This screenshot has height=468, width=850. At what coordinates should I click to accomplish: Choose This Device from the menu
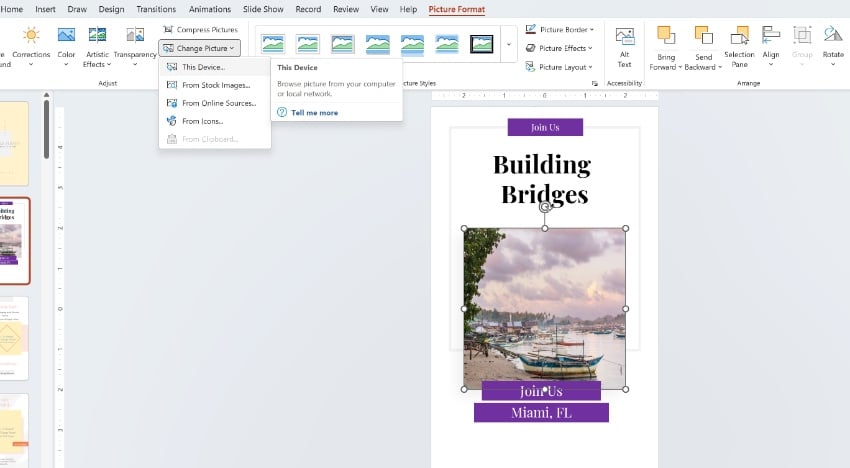[203, 67]
